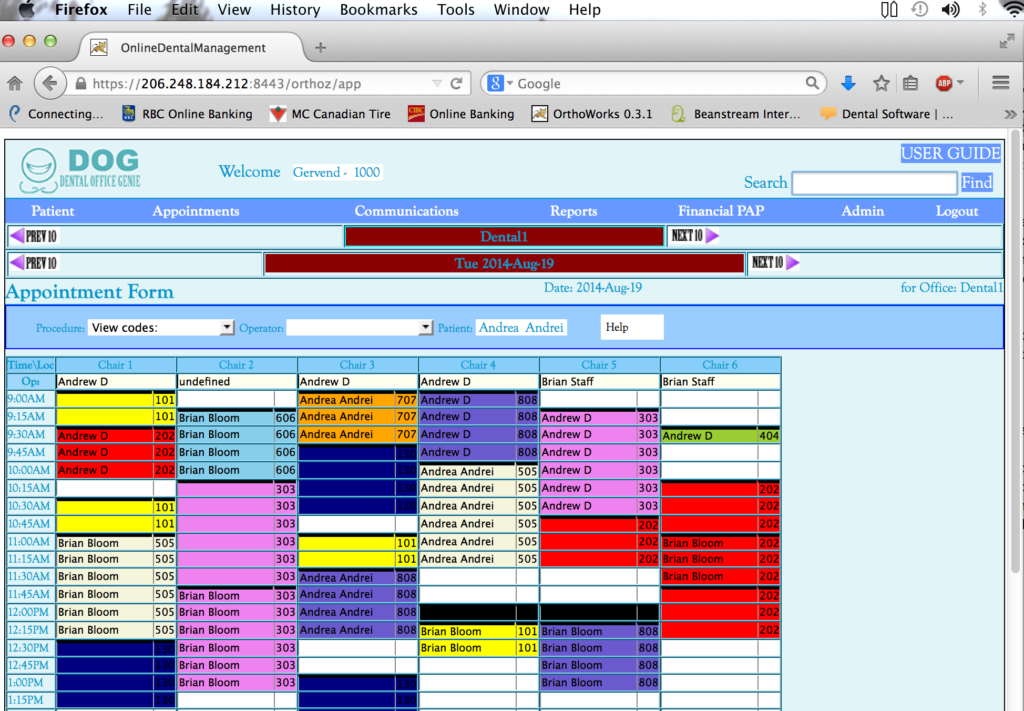Open the Reports menu

(x=573, y=211)
